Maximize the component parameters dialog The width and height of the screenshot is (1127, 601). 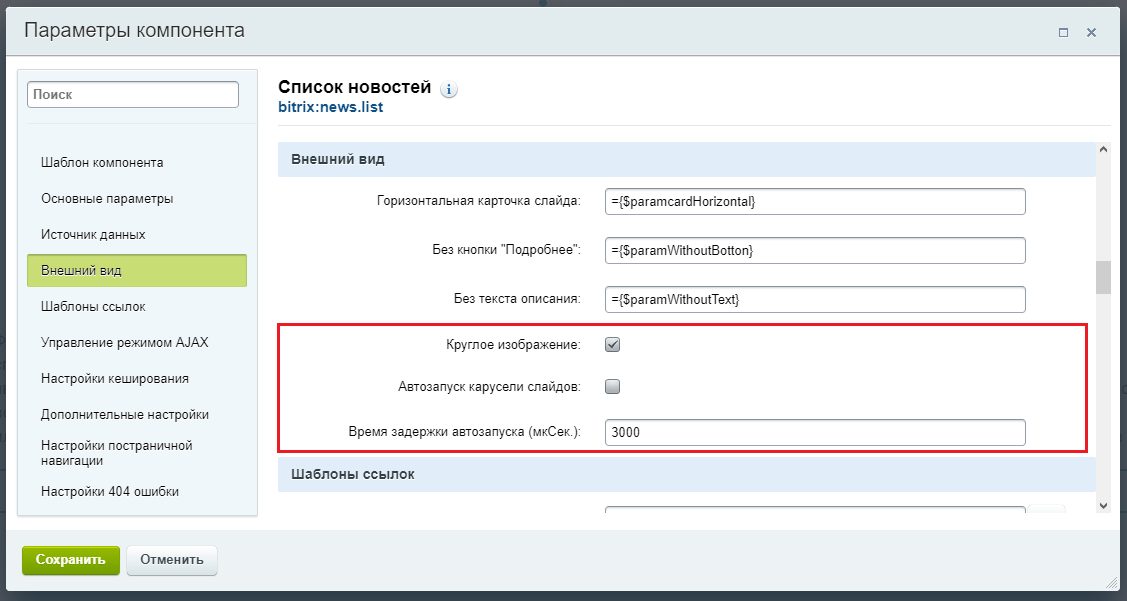1064,32
